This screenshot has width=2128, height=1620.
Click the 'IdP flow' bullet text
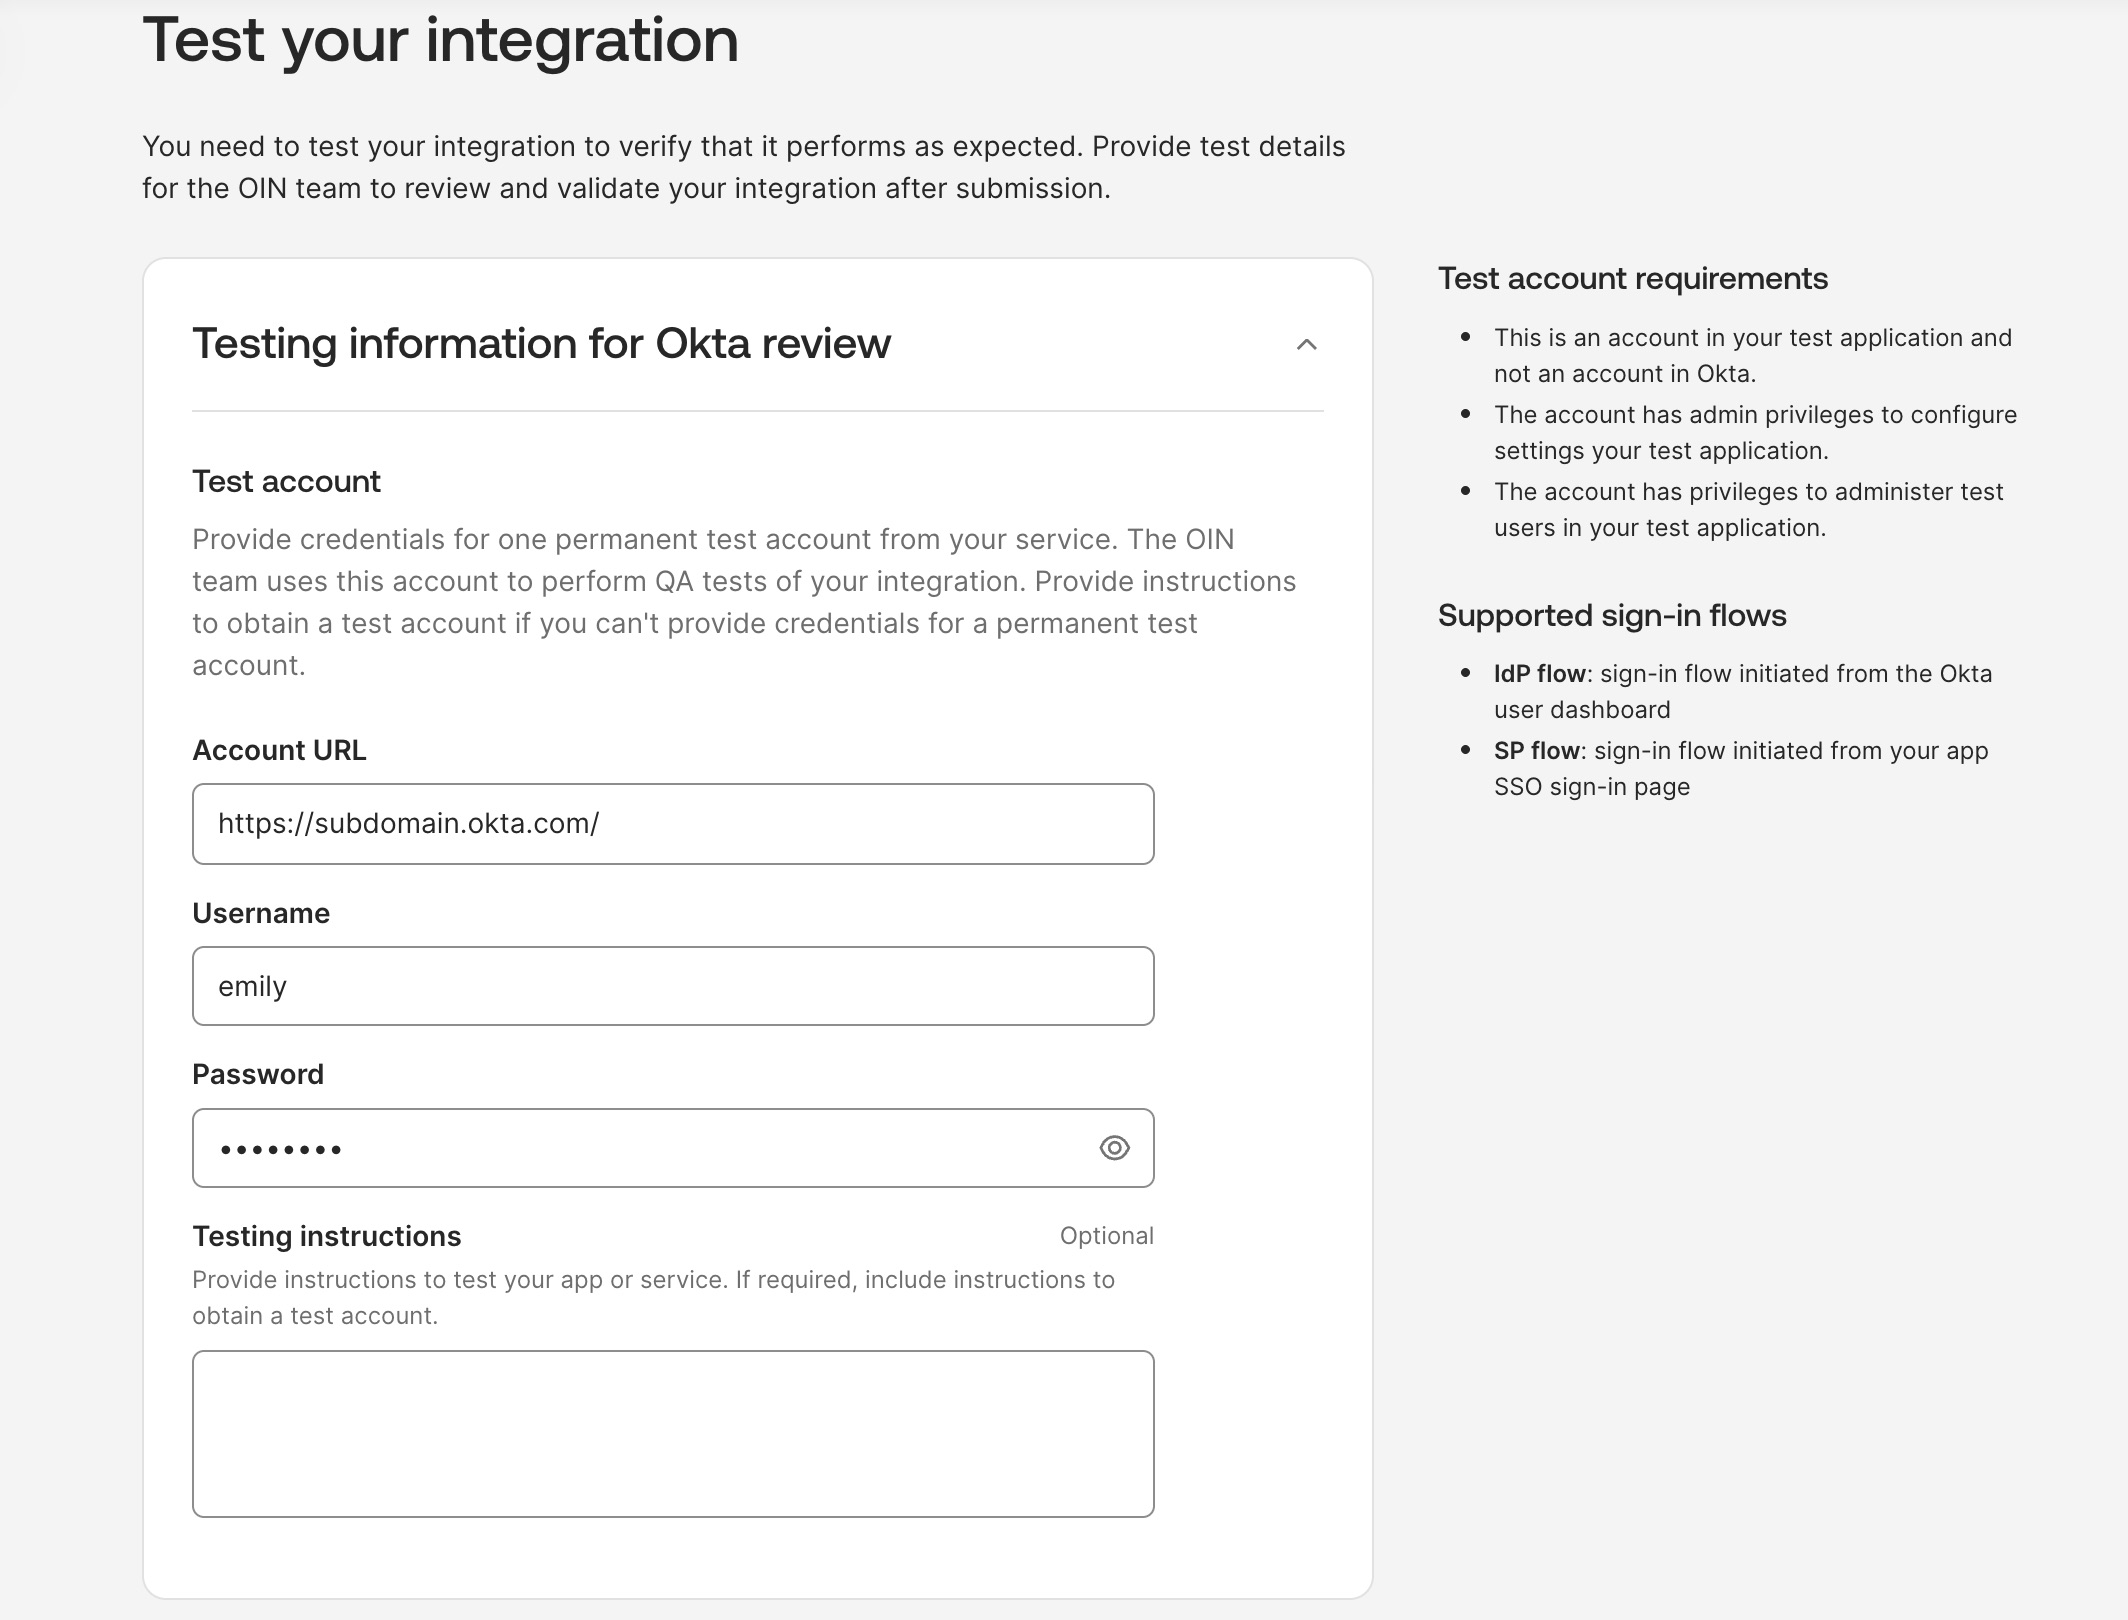click(x=1743, y=692)
